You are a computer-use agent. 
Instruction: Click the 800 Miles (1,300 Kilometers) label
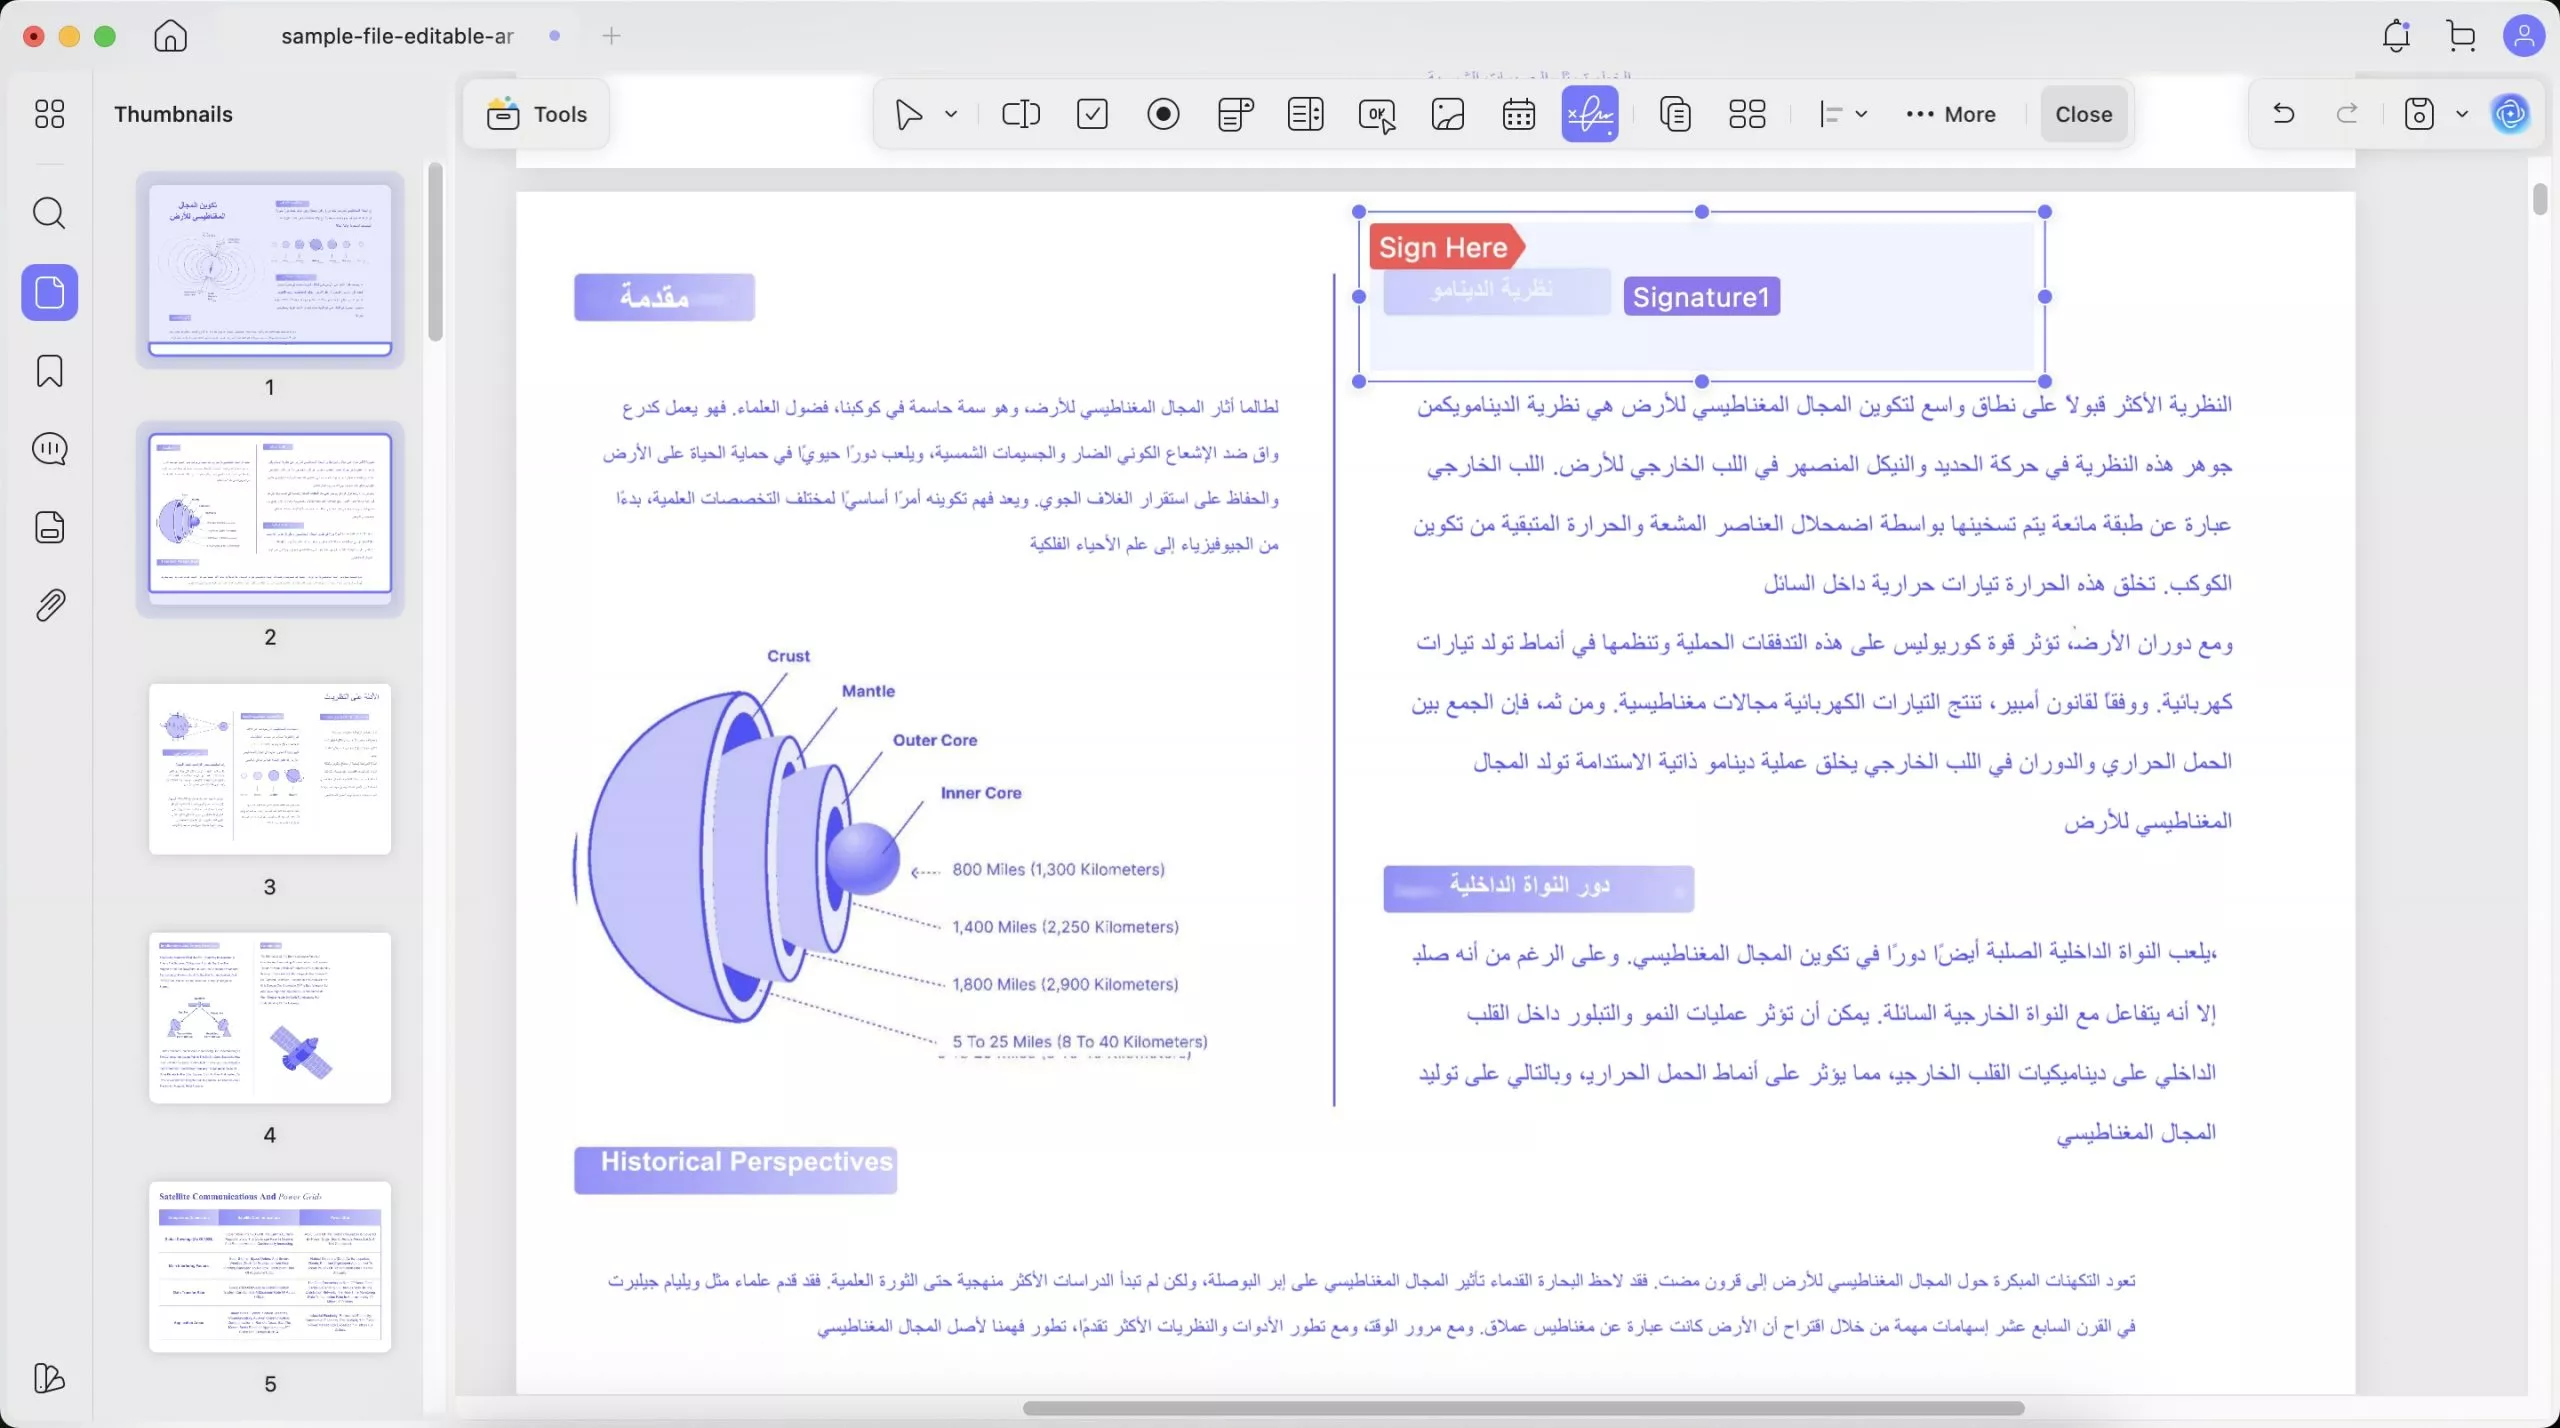tap(1058, 870)
